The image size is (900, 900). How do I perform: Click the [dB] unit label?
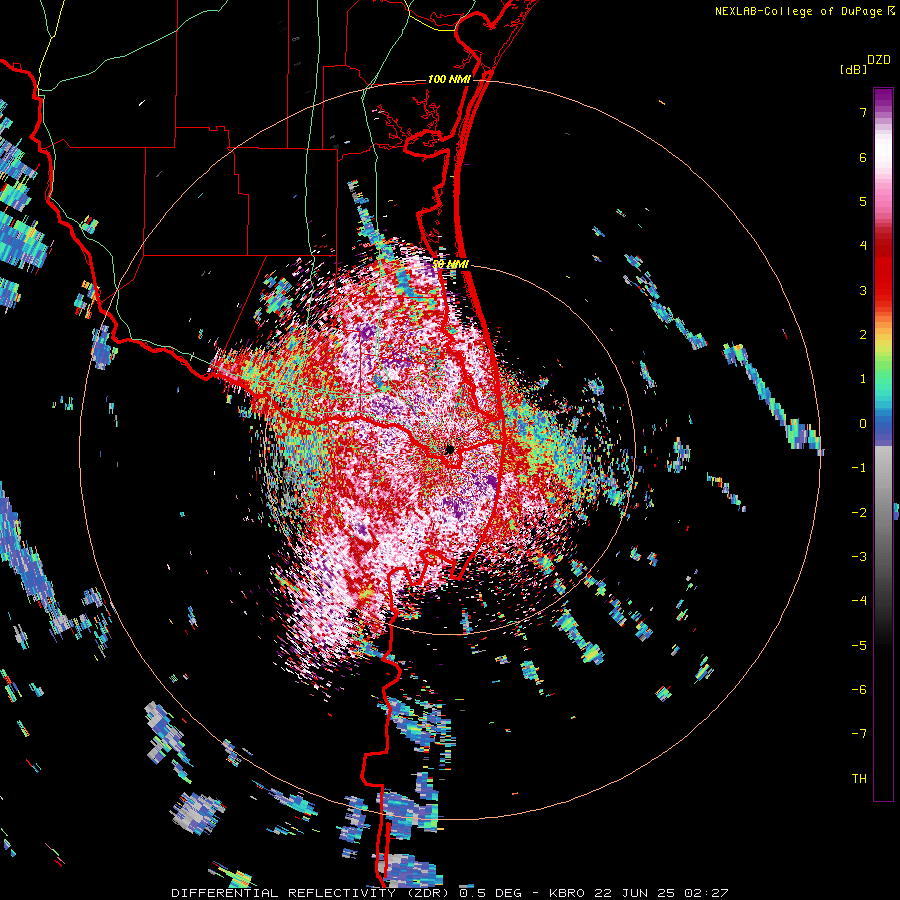click(853, 69)
